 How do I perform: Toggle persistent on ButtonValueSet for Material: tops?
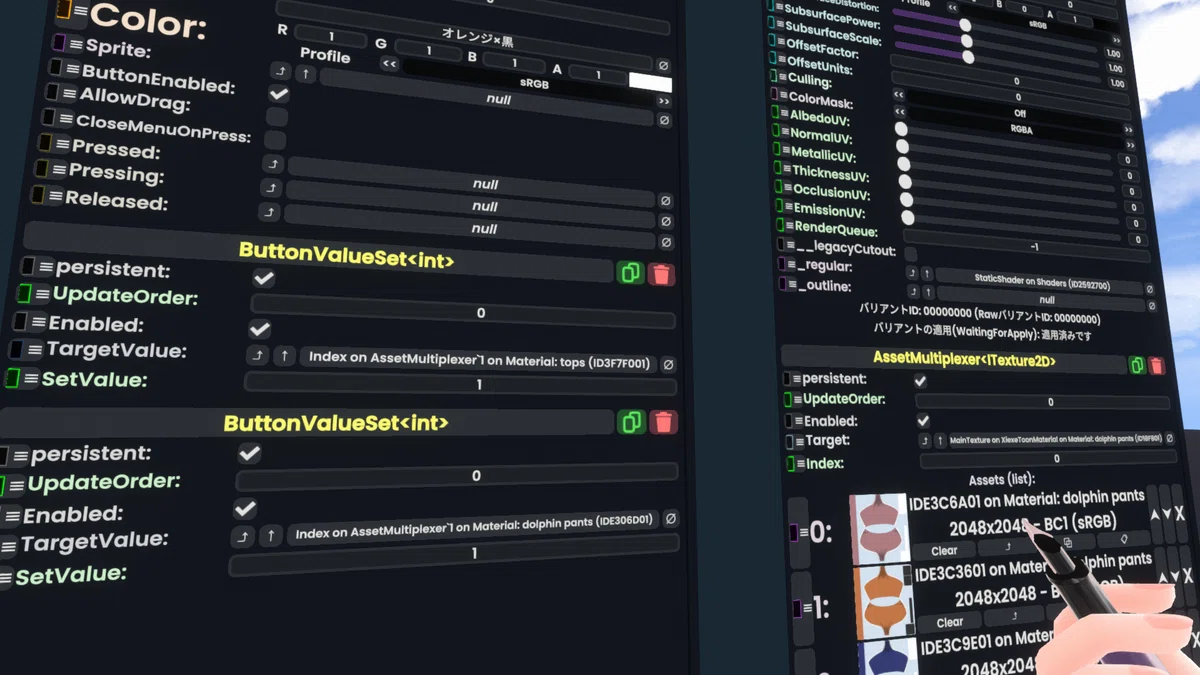coord(264,278)
